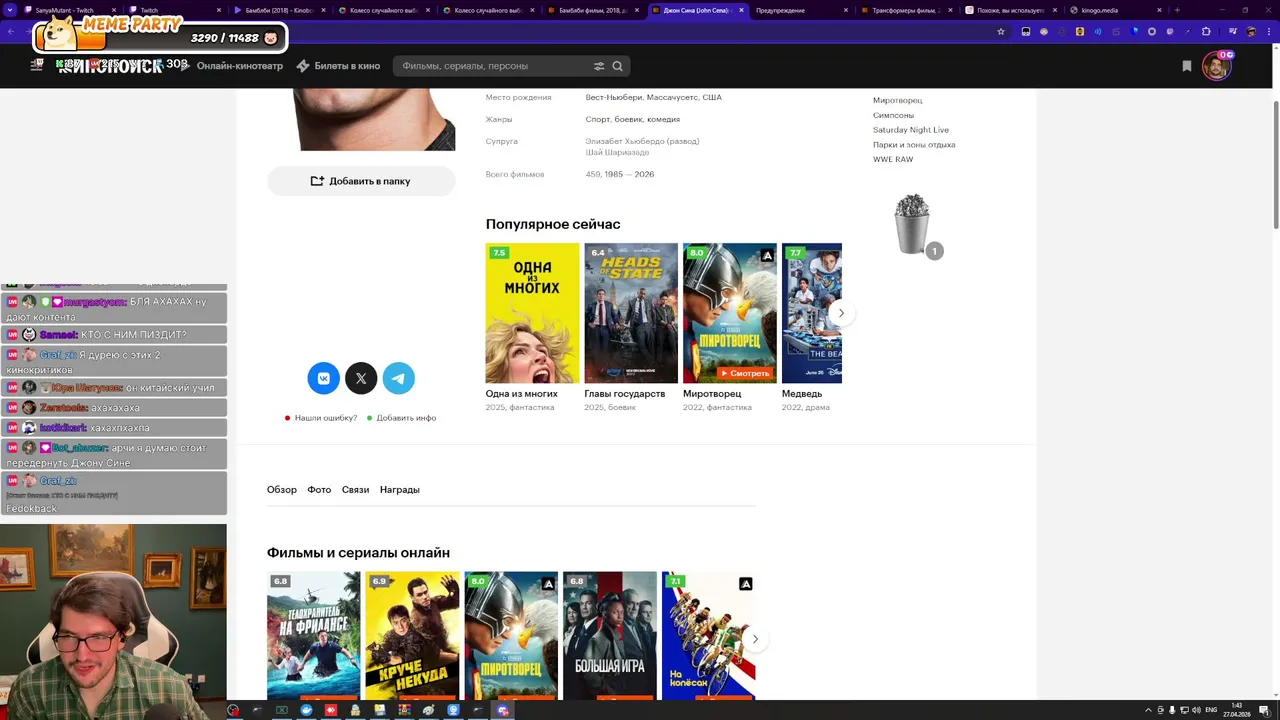
Task: Open the tab search arrow at top left
Action: pyautogui.click(x=12, y=10)
